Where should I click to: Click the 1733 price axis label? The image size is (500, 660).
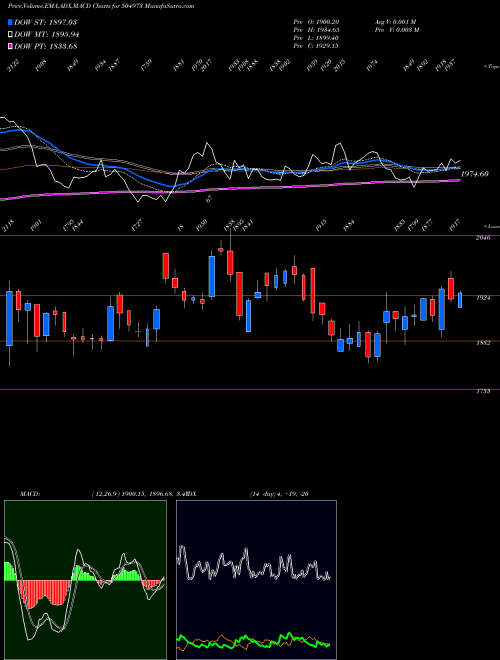coord(483,391)
